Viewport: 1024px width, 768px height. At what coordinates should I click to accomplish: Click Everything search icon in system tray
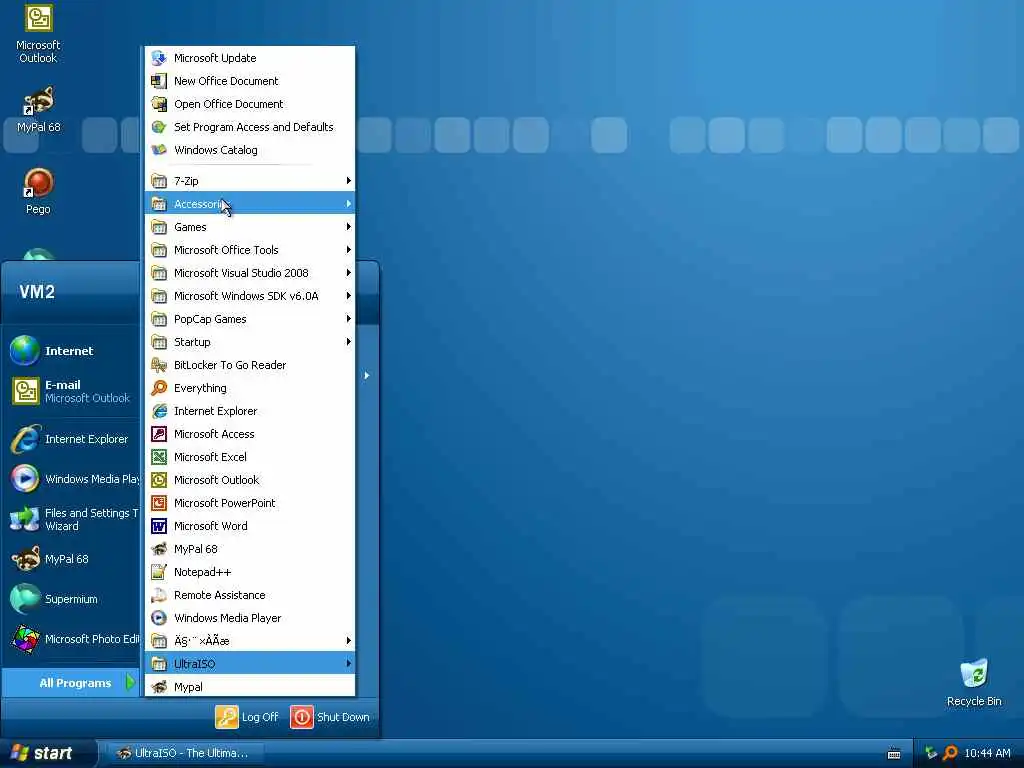(950, 753)
